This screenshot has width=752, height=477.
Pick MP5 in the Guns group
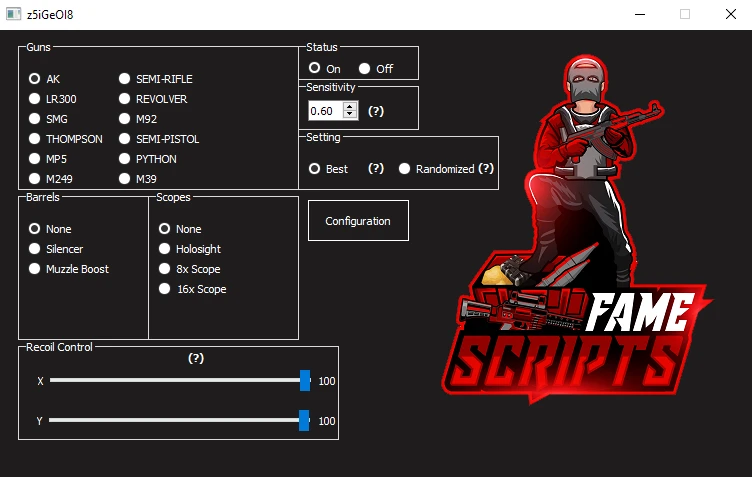(x=47, y=159)
